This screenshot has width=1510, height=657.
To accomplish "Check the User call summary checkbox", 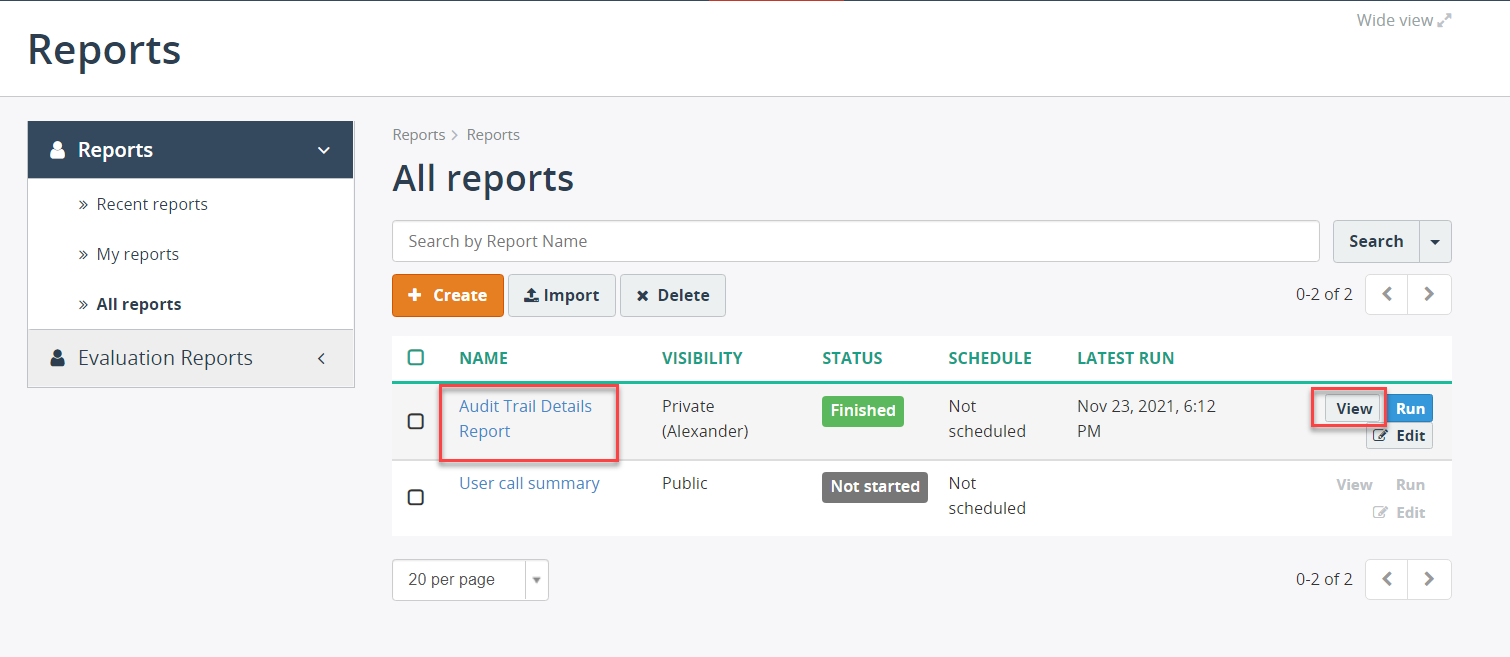I will click(x=416, y=497).
